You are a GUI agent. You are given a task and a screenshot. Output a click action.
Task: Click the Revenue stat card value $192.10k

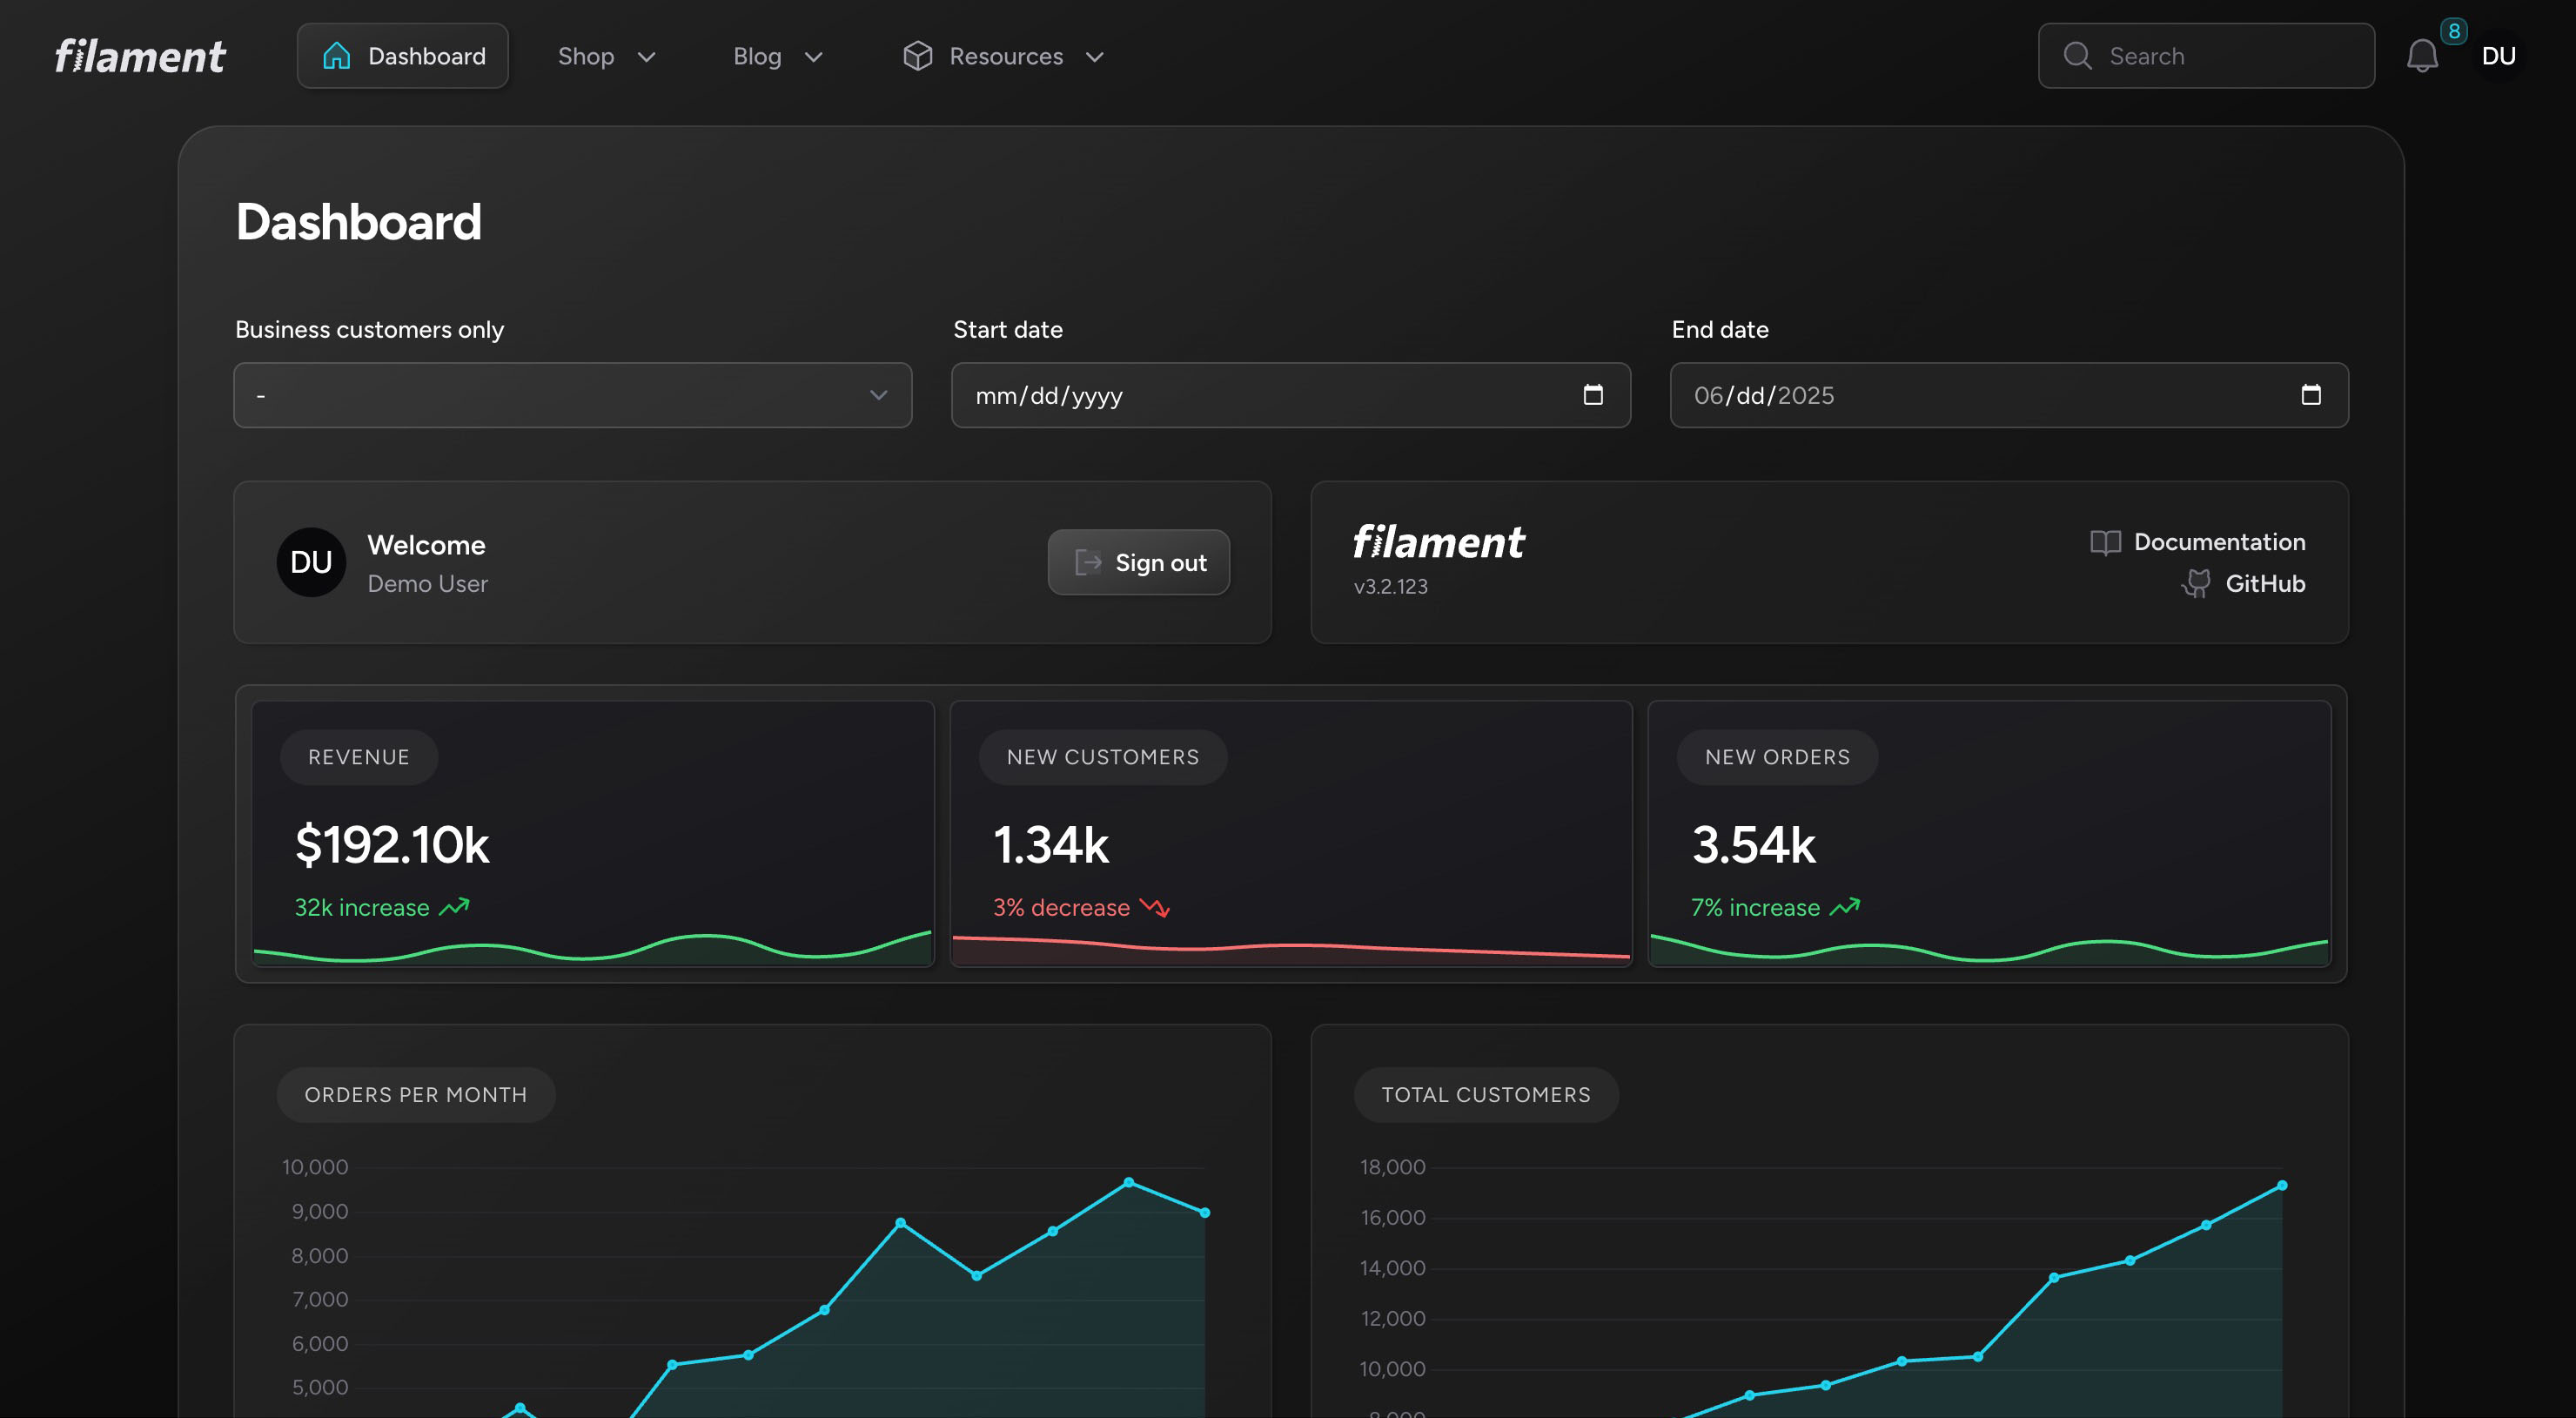click(x=392, y=844)
